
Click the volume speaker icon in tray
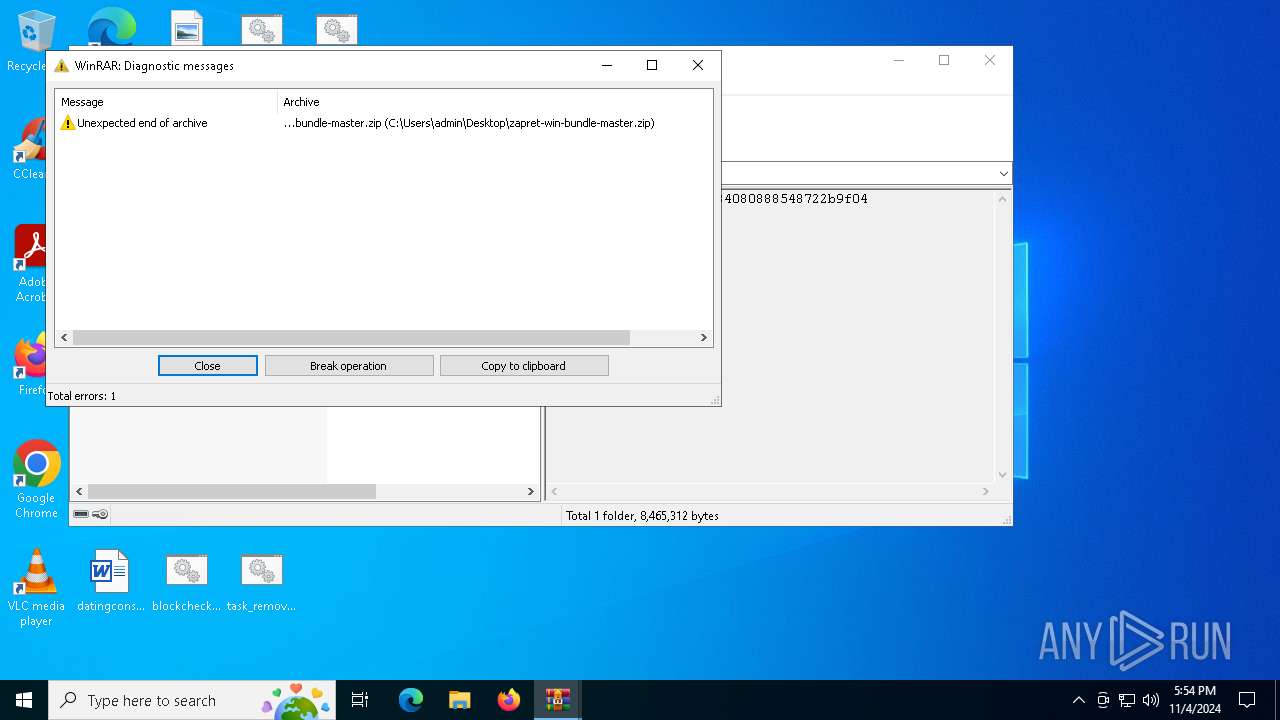pos(1151,700)
